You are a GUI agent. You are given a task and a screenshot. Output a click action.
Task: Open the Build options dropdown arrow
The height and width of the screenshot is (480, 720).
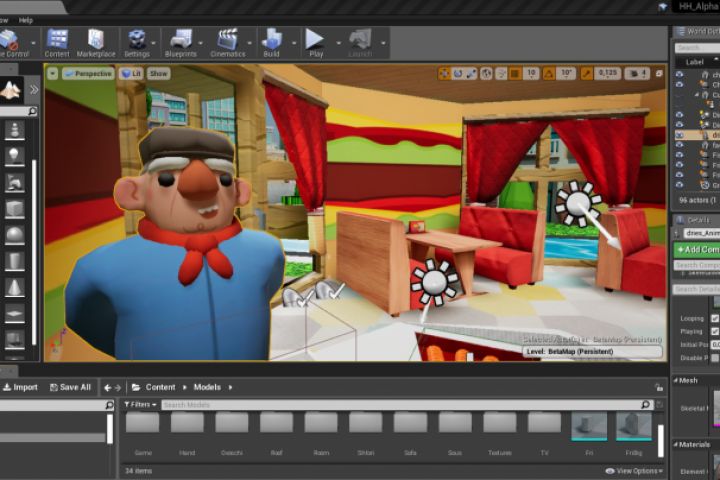(x=294, y=43)
